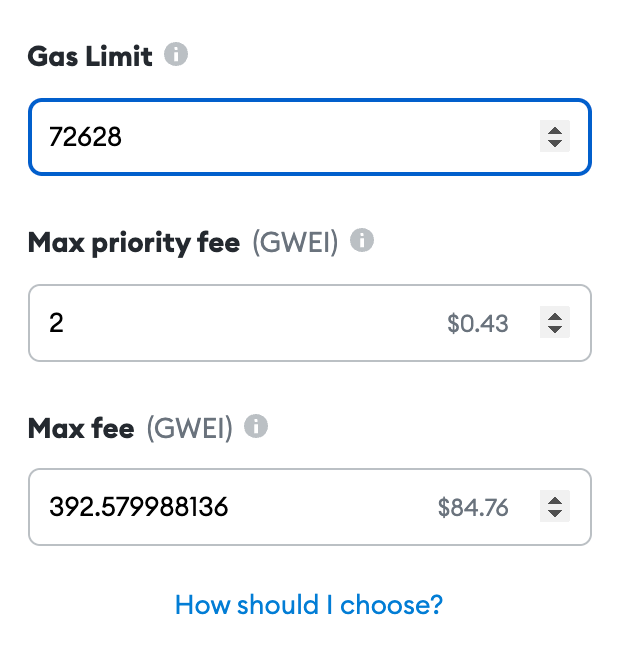The image size is (620, 648).
Task: Increase Gas Limit with the up arrow
Action: coord(555,131)
